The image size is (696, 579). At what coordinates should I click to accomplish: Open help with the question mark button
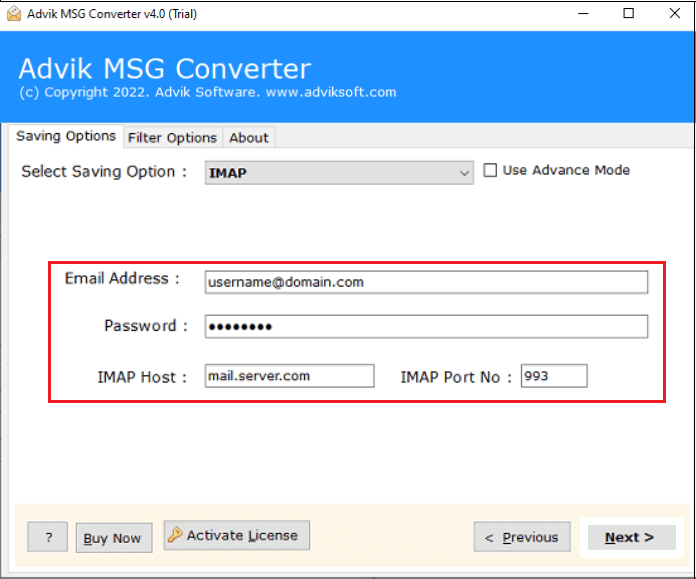(48, 537)
